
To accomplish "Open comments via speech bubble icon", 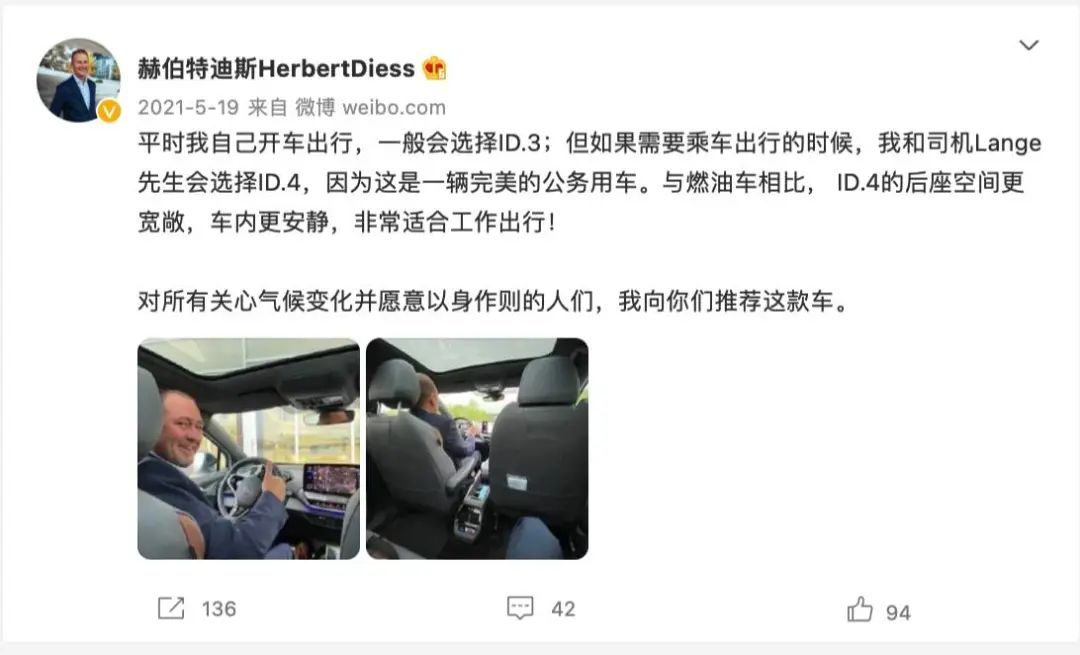I will tap(520, 608).
